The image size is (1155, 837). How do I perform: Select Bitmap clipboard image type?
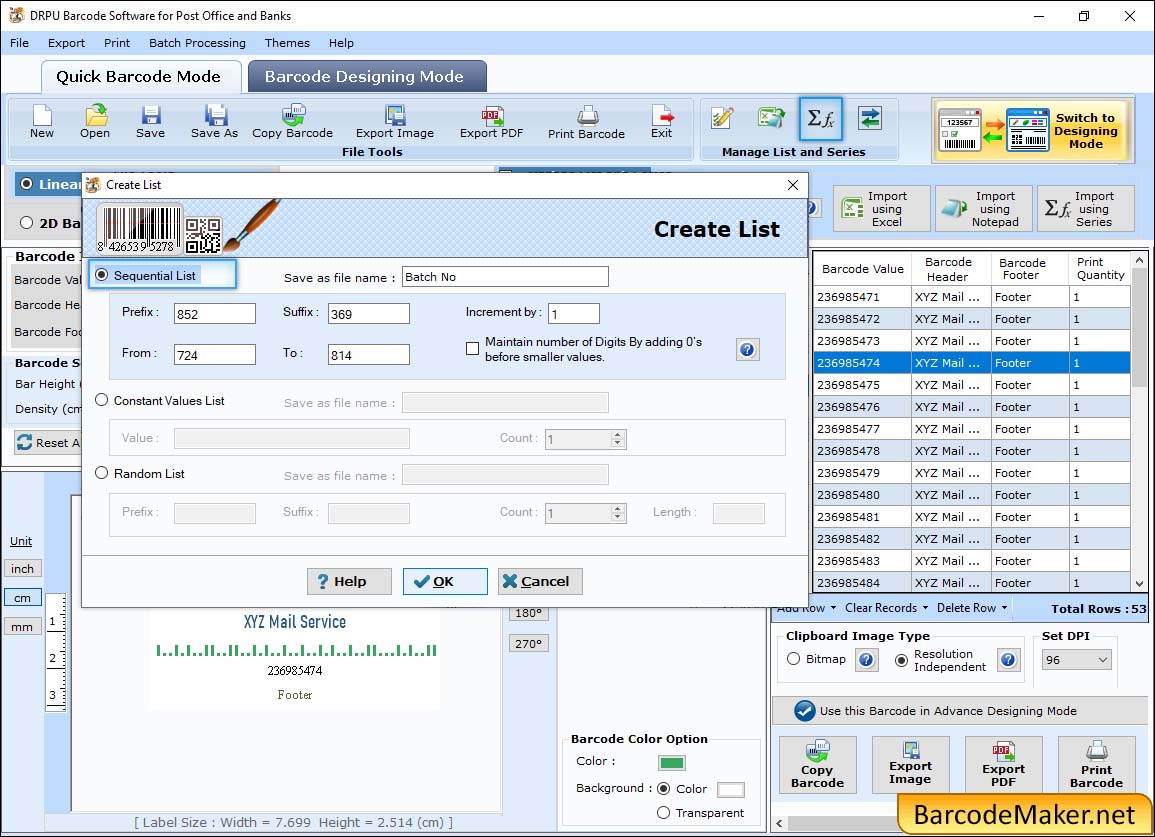click(x=793, y=659)
